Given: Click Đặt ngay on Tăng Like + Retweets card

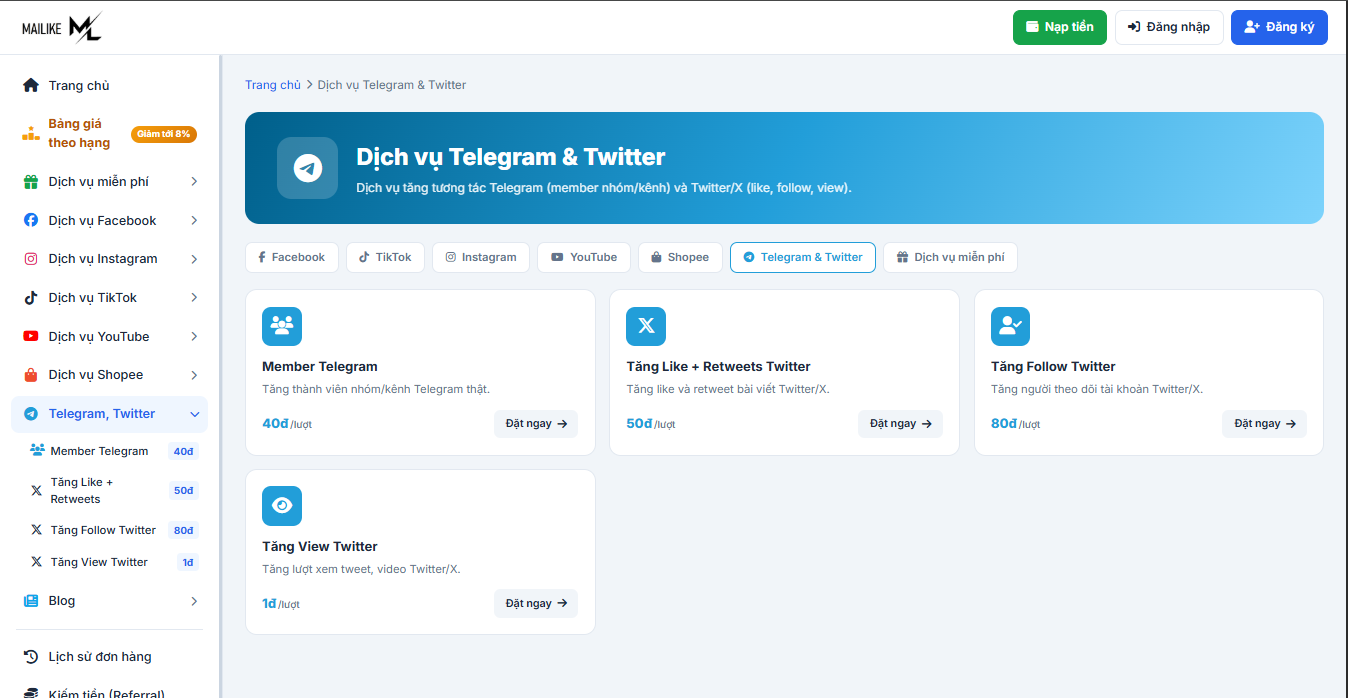Looking at the screenshot, I should click(x=900, y=424).
